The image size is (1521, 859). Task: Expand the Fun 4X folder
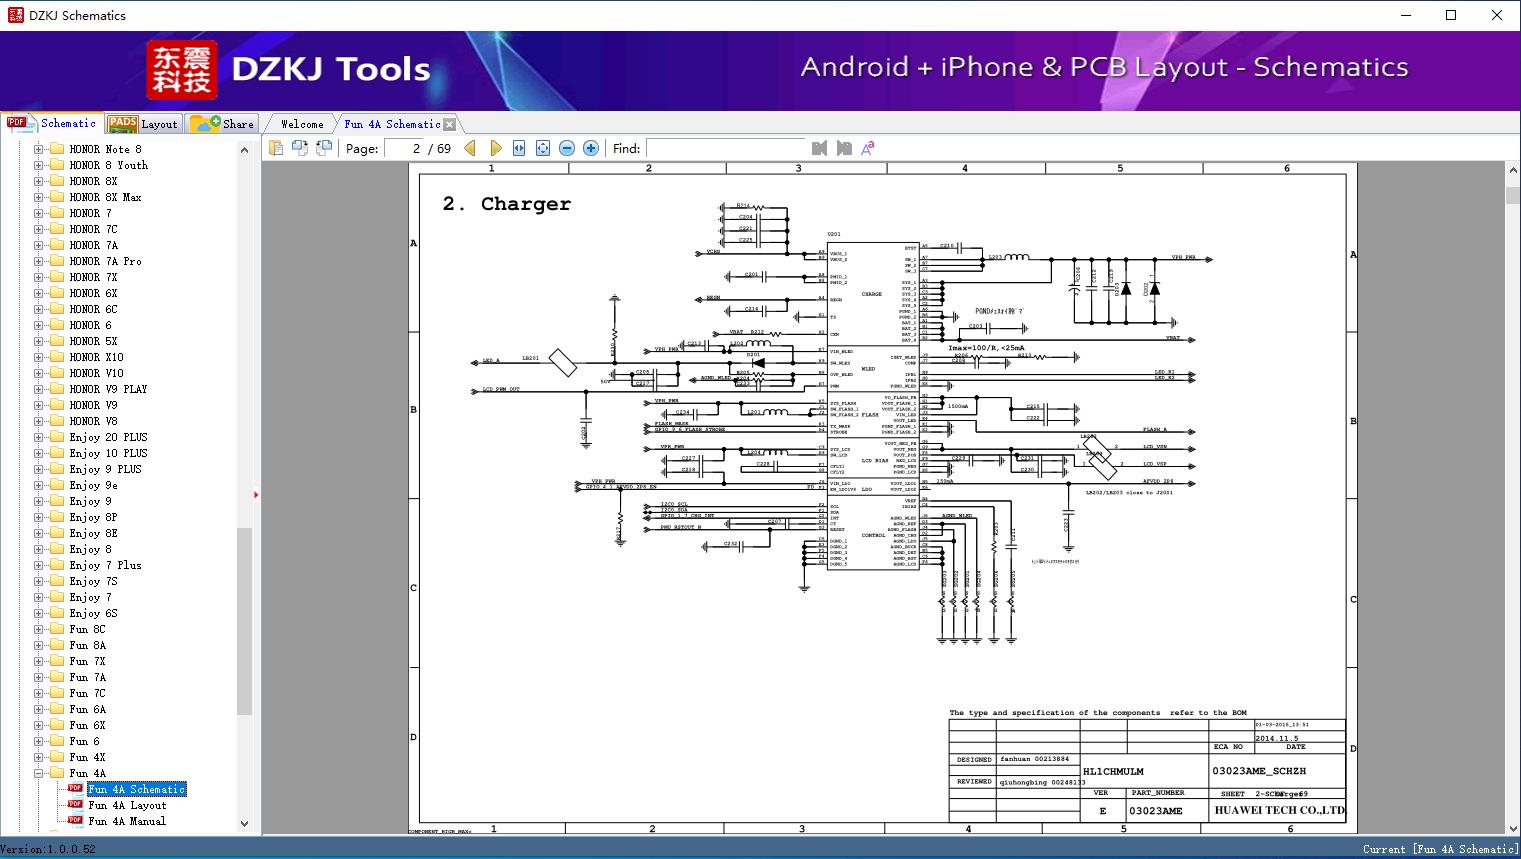click(39, 757)
